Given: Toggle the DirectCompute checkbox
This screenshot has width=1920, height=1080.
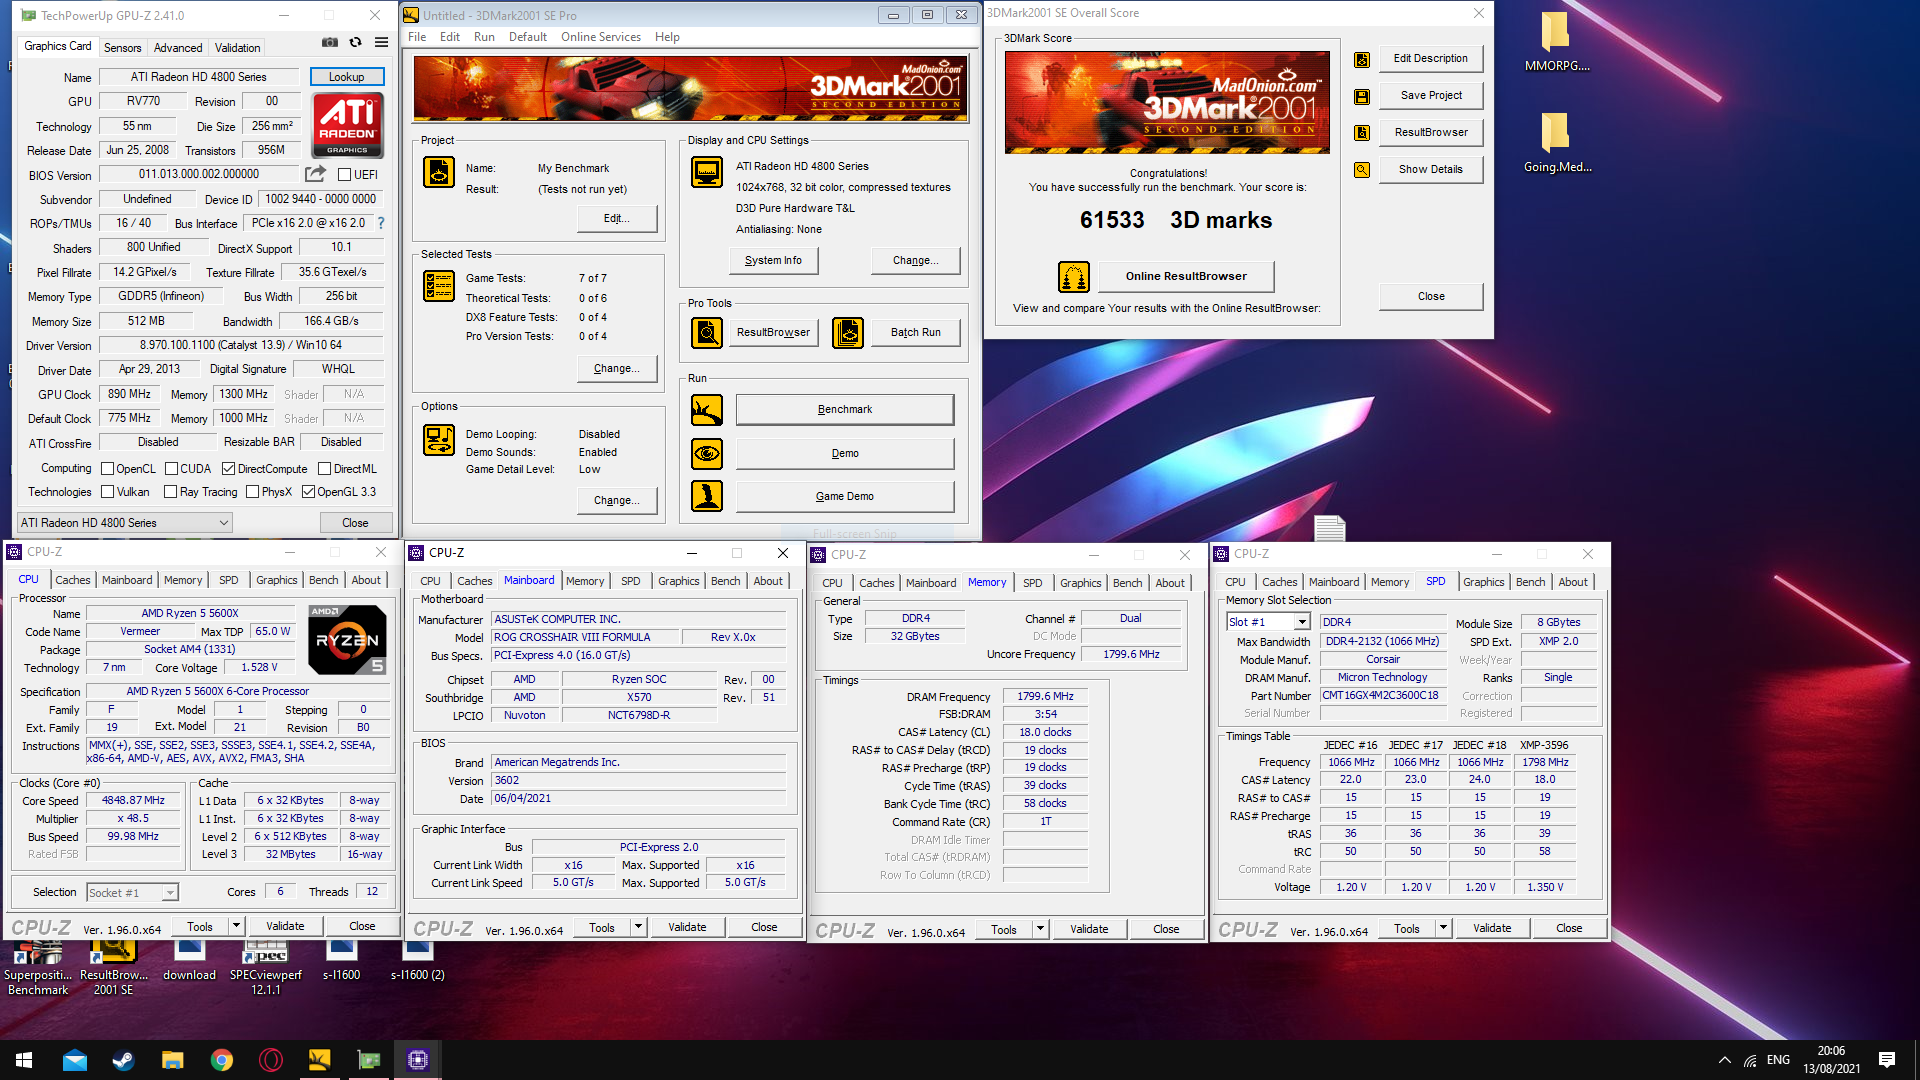Looking at the screenshot, I should click(x=228, y=469).
